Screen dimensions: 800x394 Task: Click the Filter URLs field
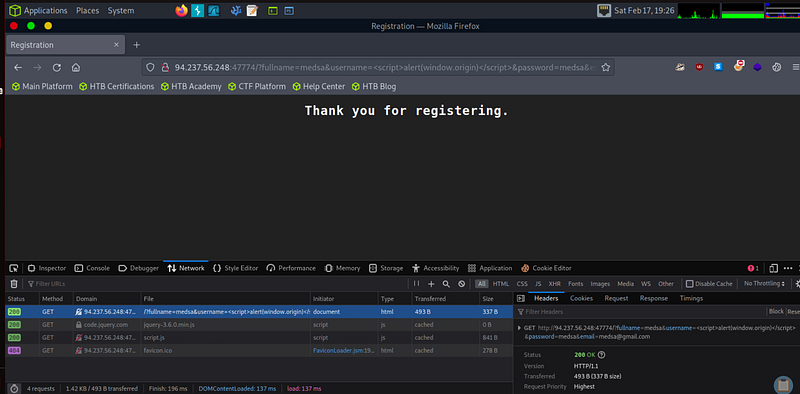(x=217, y=284)
